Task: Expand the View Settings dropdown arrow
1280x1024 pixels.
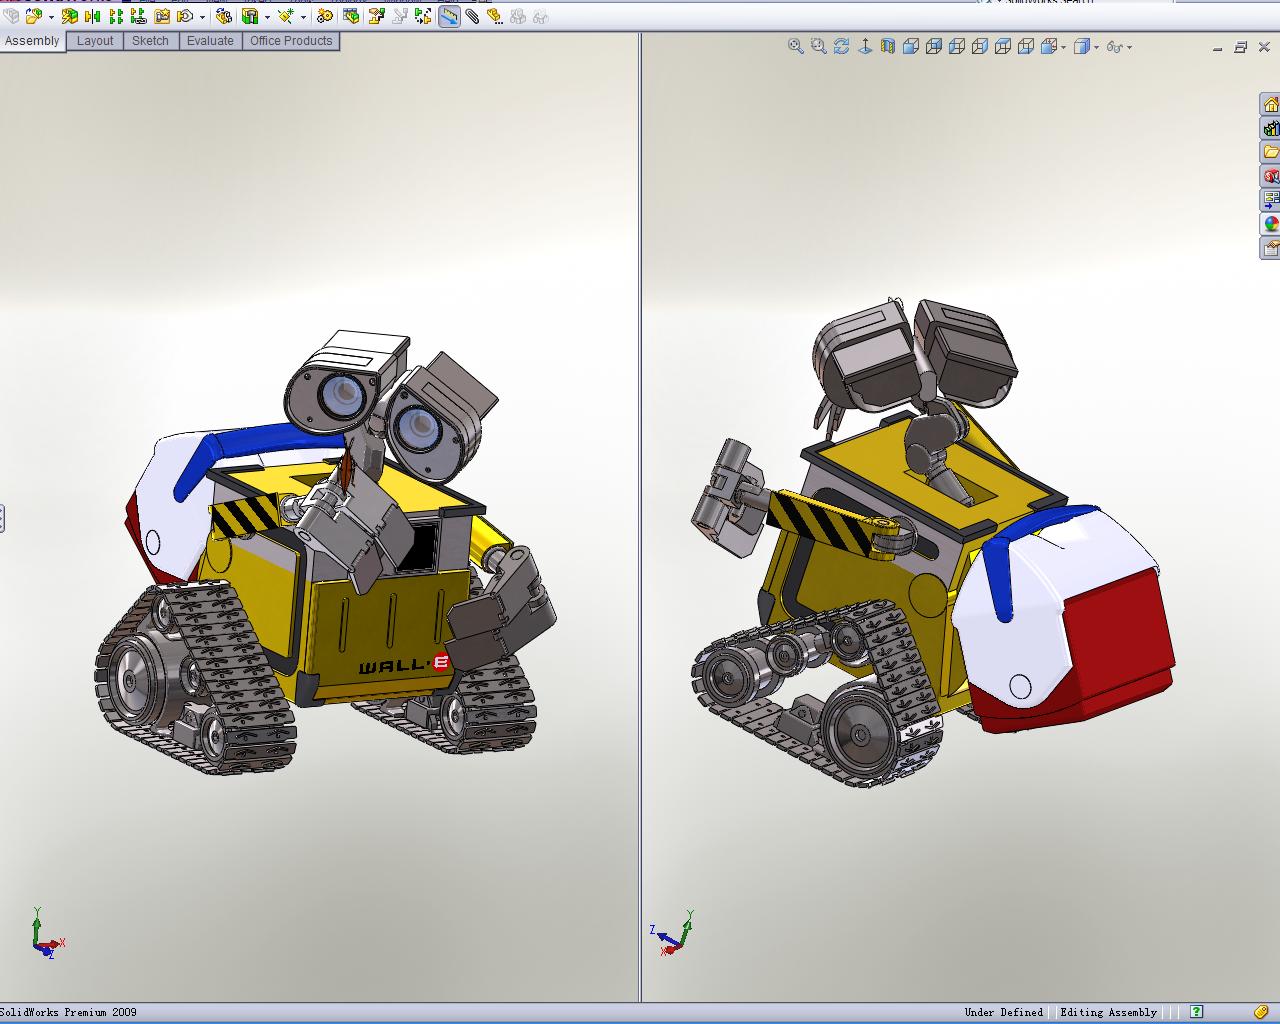Action: pos(1096,47)
